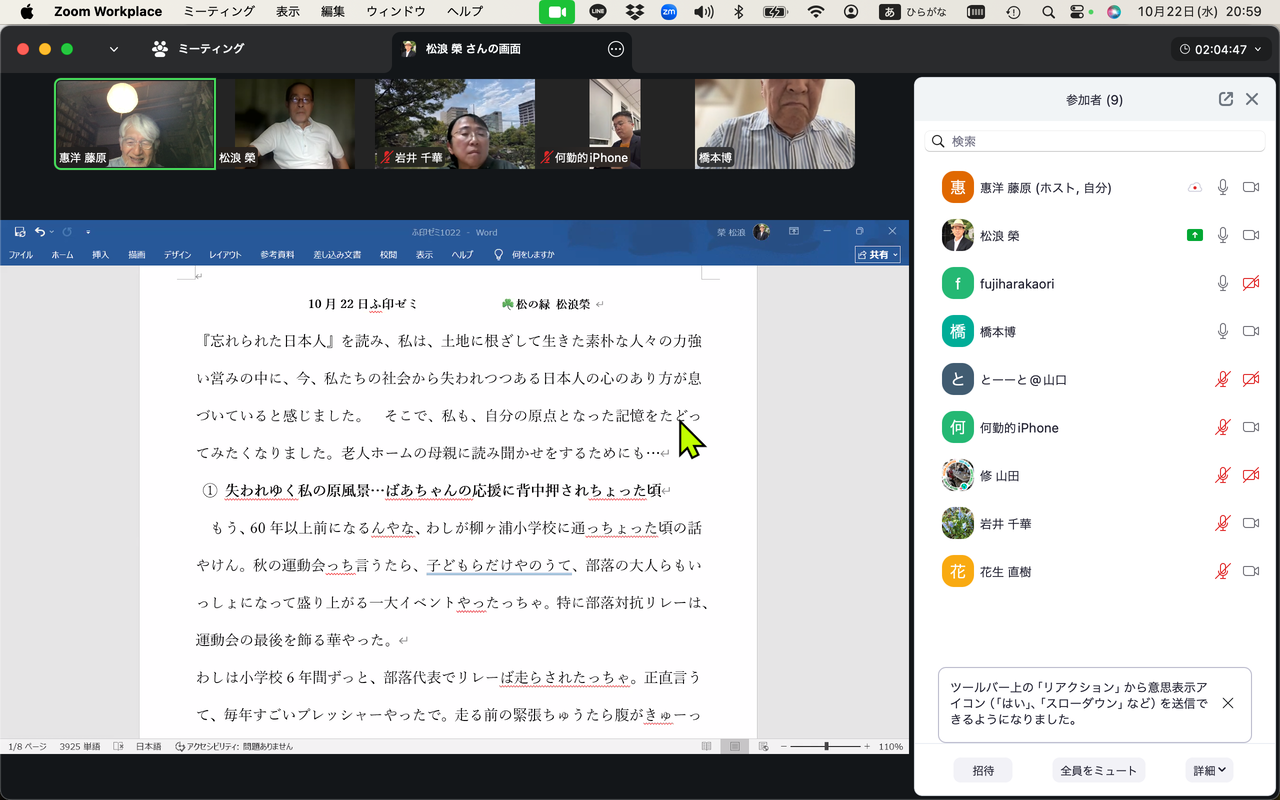Click the Word redo icon

pyautogui.click(x=67, y=232)
